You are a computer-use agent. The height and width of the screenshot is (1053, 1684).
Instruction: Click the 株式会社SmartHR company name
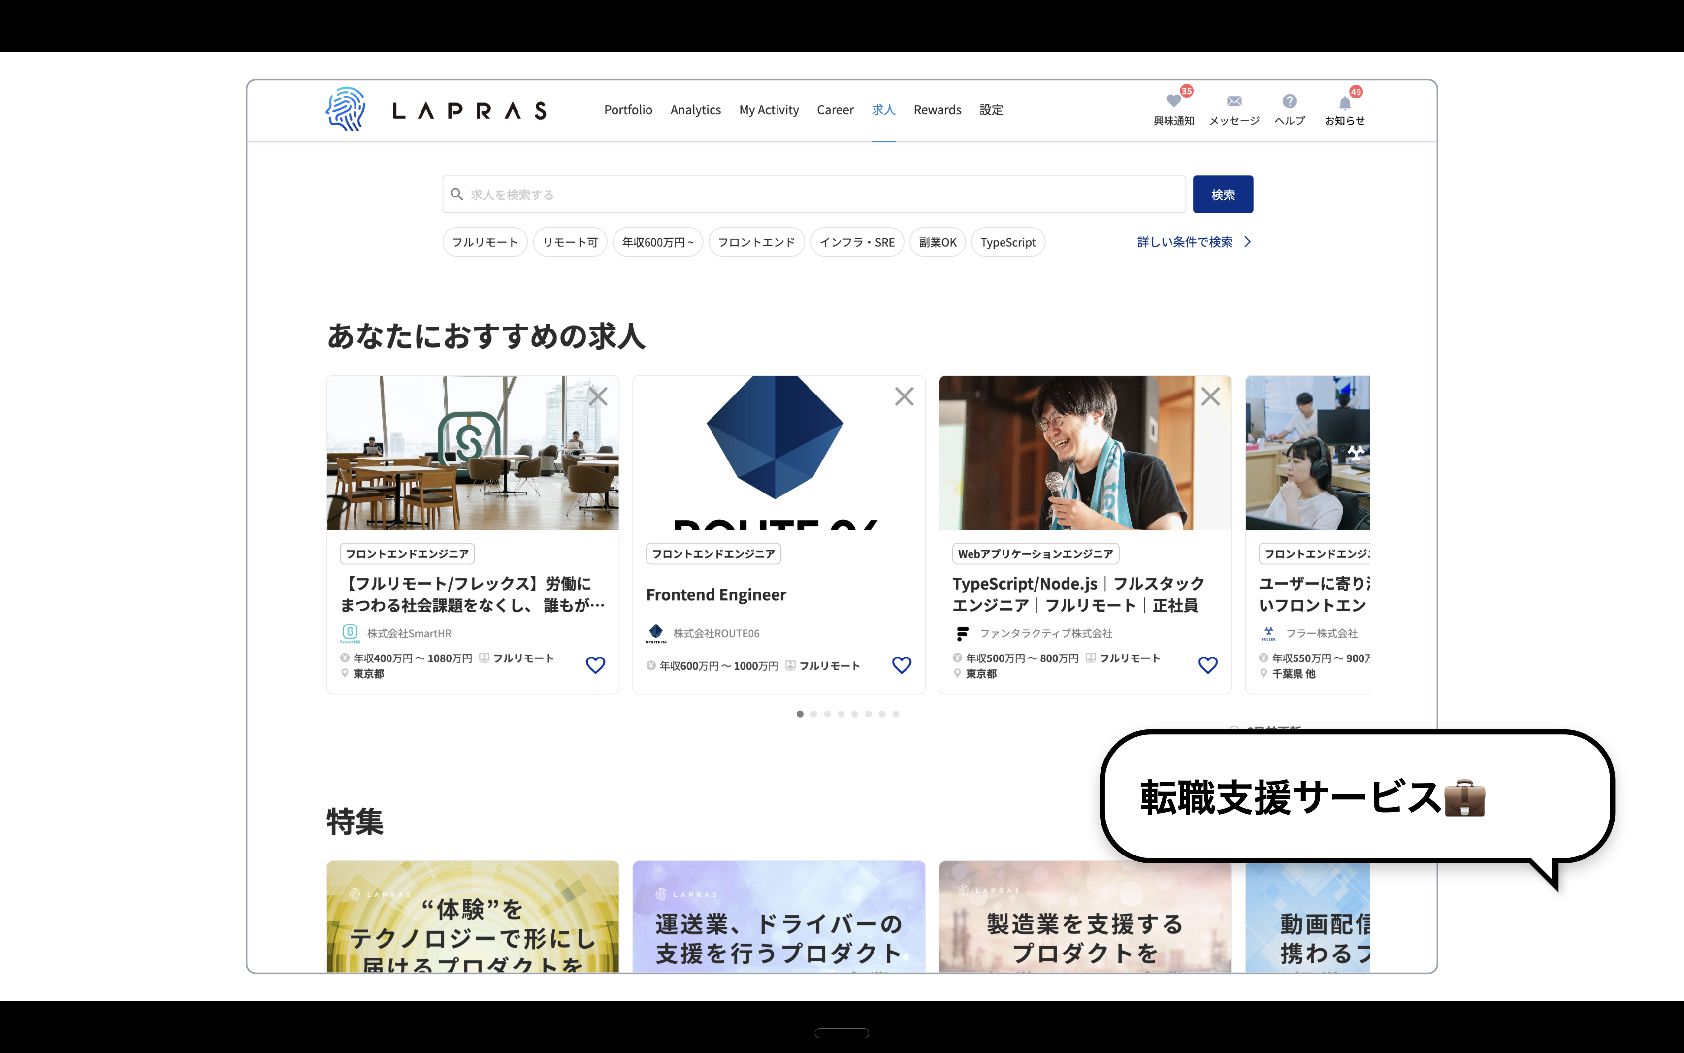click(x=409, y=634)
